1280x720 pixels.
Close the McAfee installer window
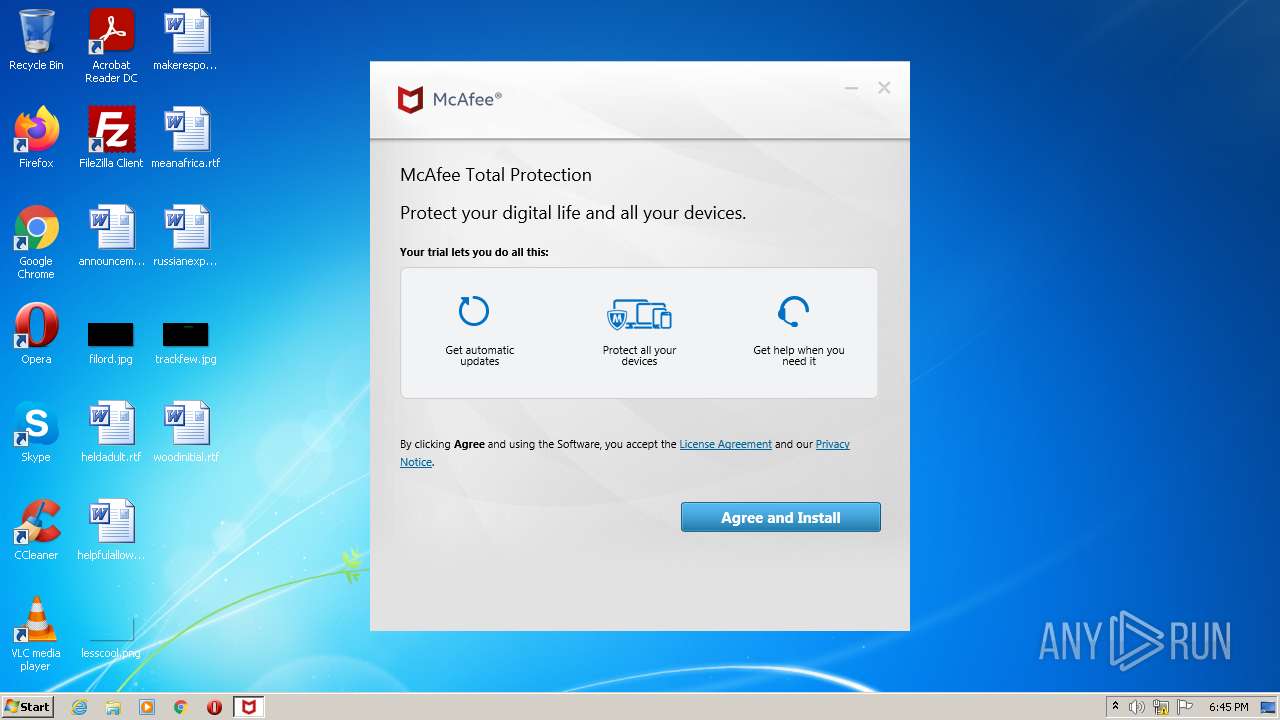884,88
